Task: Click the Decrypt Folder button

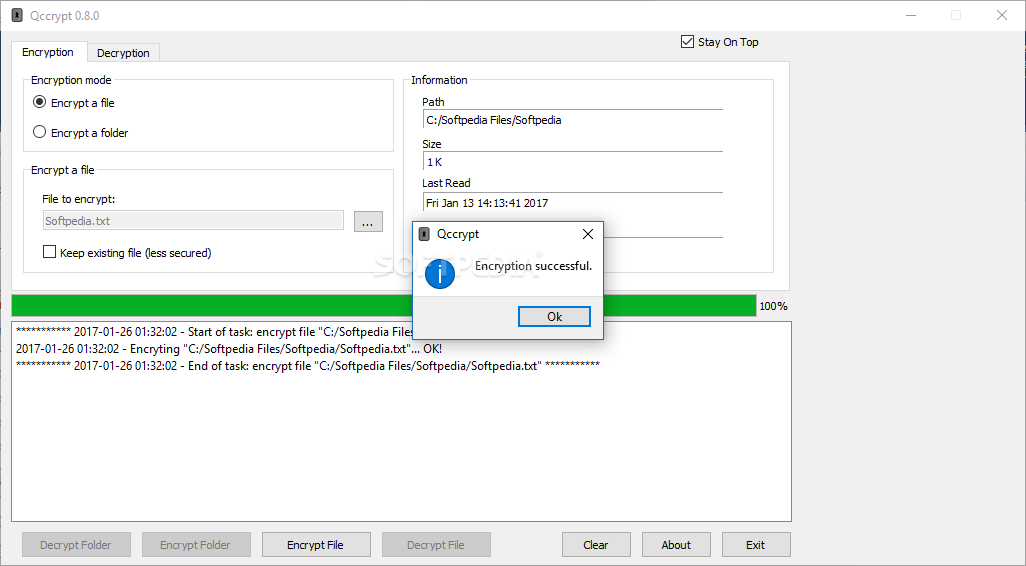Action: [76, 544]
